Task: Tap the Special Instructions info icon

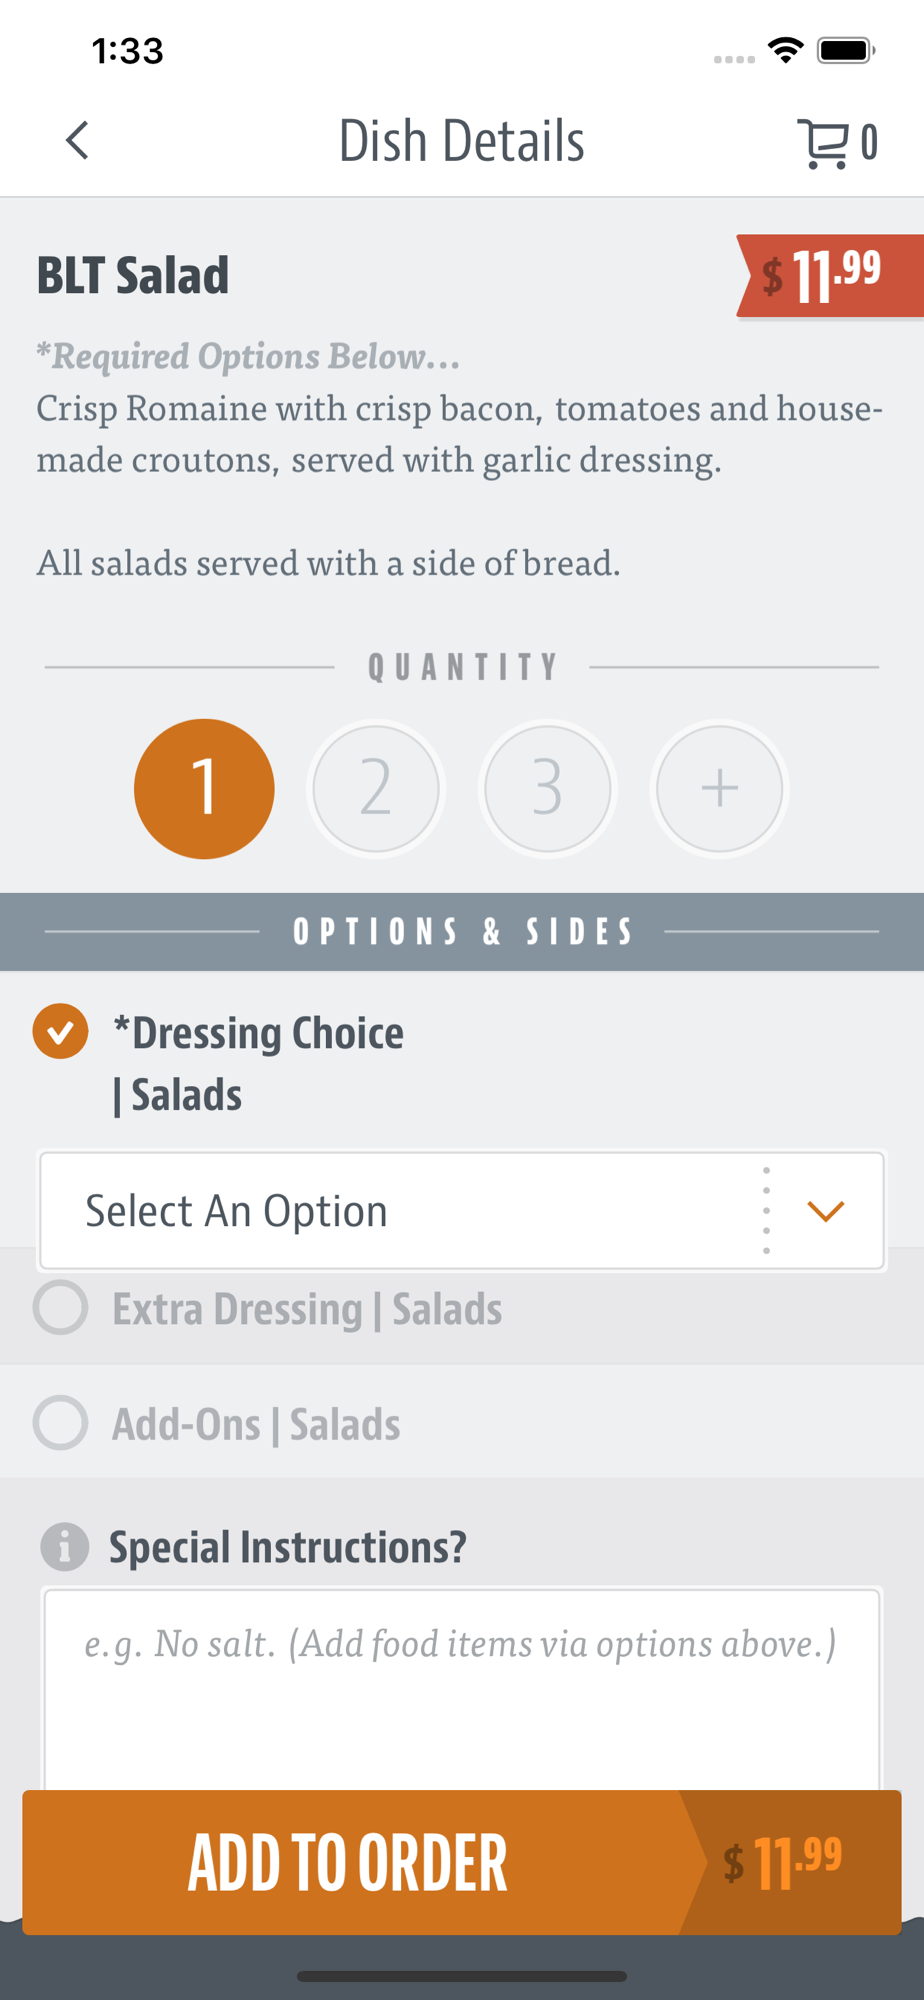Action: click(x=65, y=1547)
